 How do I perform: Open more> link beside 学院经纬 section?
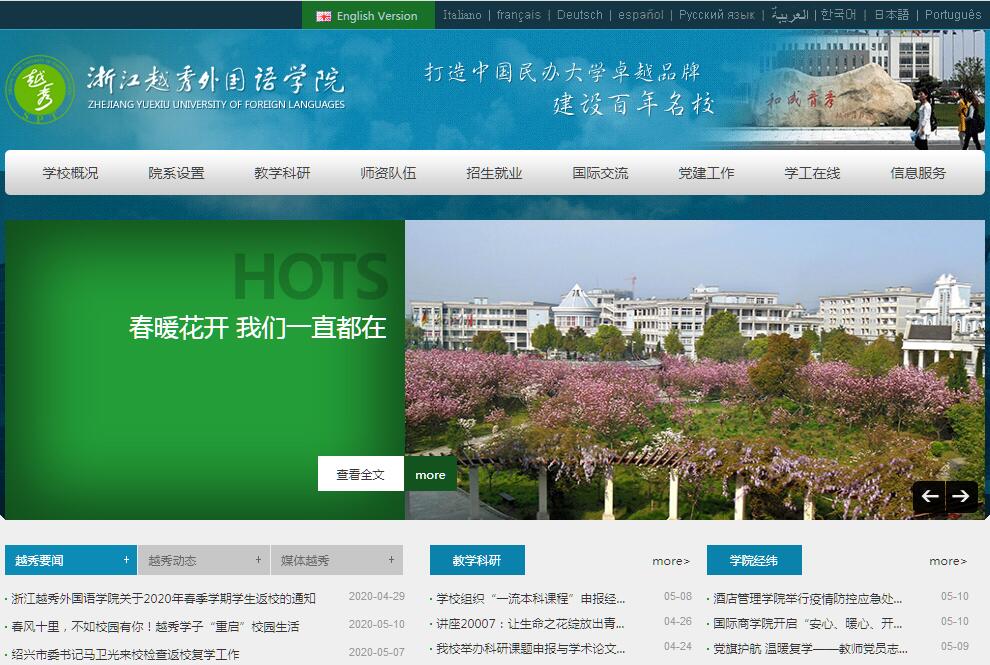pos(947,561)
